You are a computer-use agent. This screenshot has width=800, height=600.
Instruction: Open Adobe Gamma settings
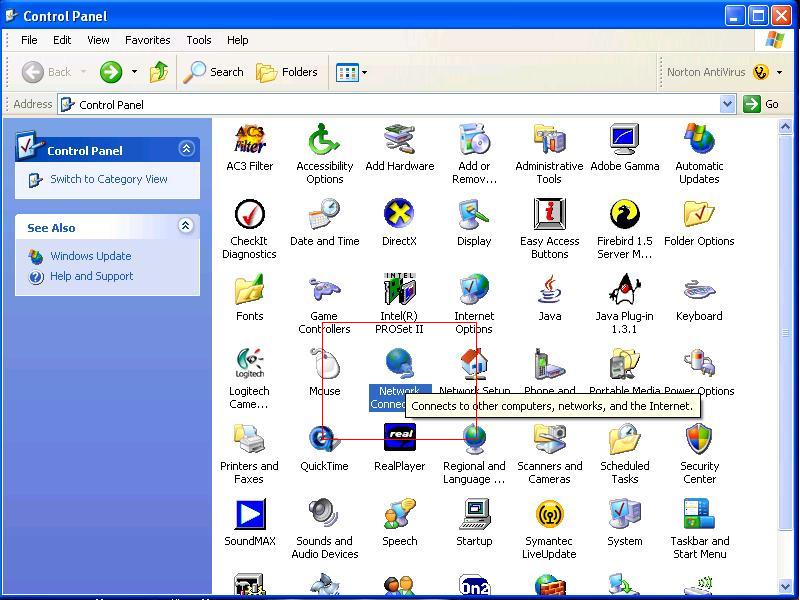(x=624, y=139)
